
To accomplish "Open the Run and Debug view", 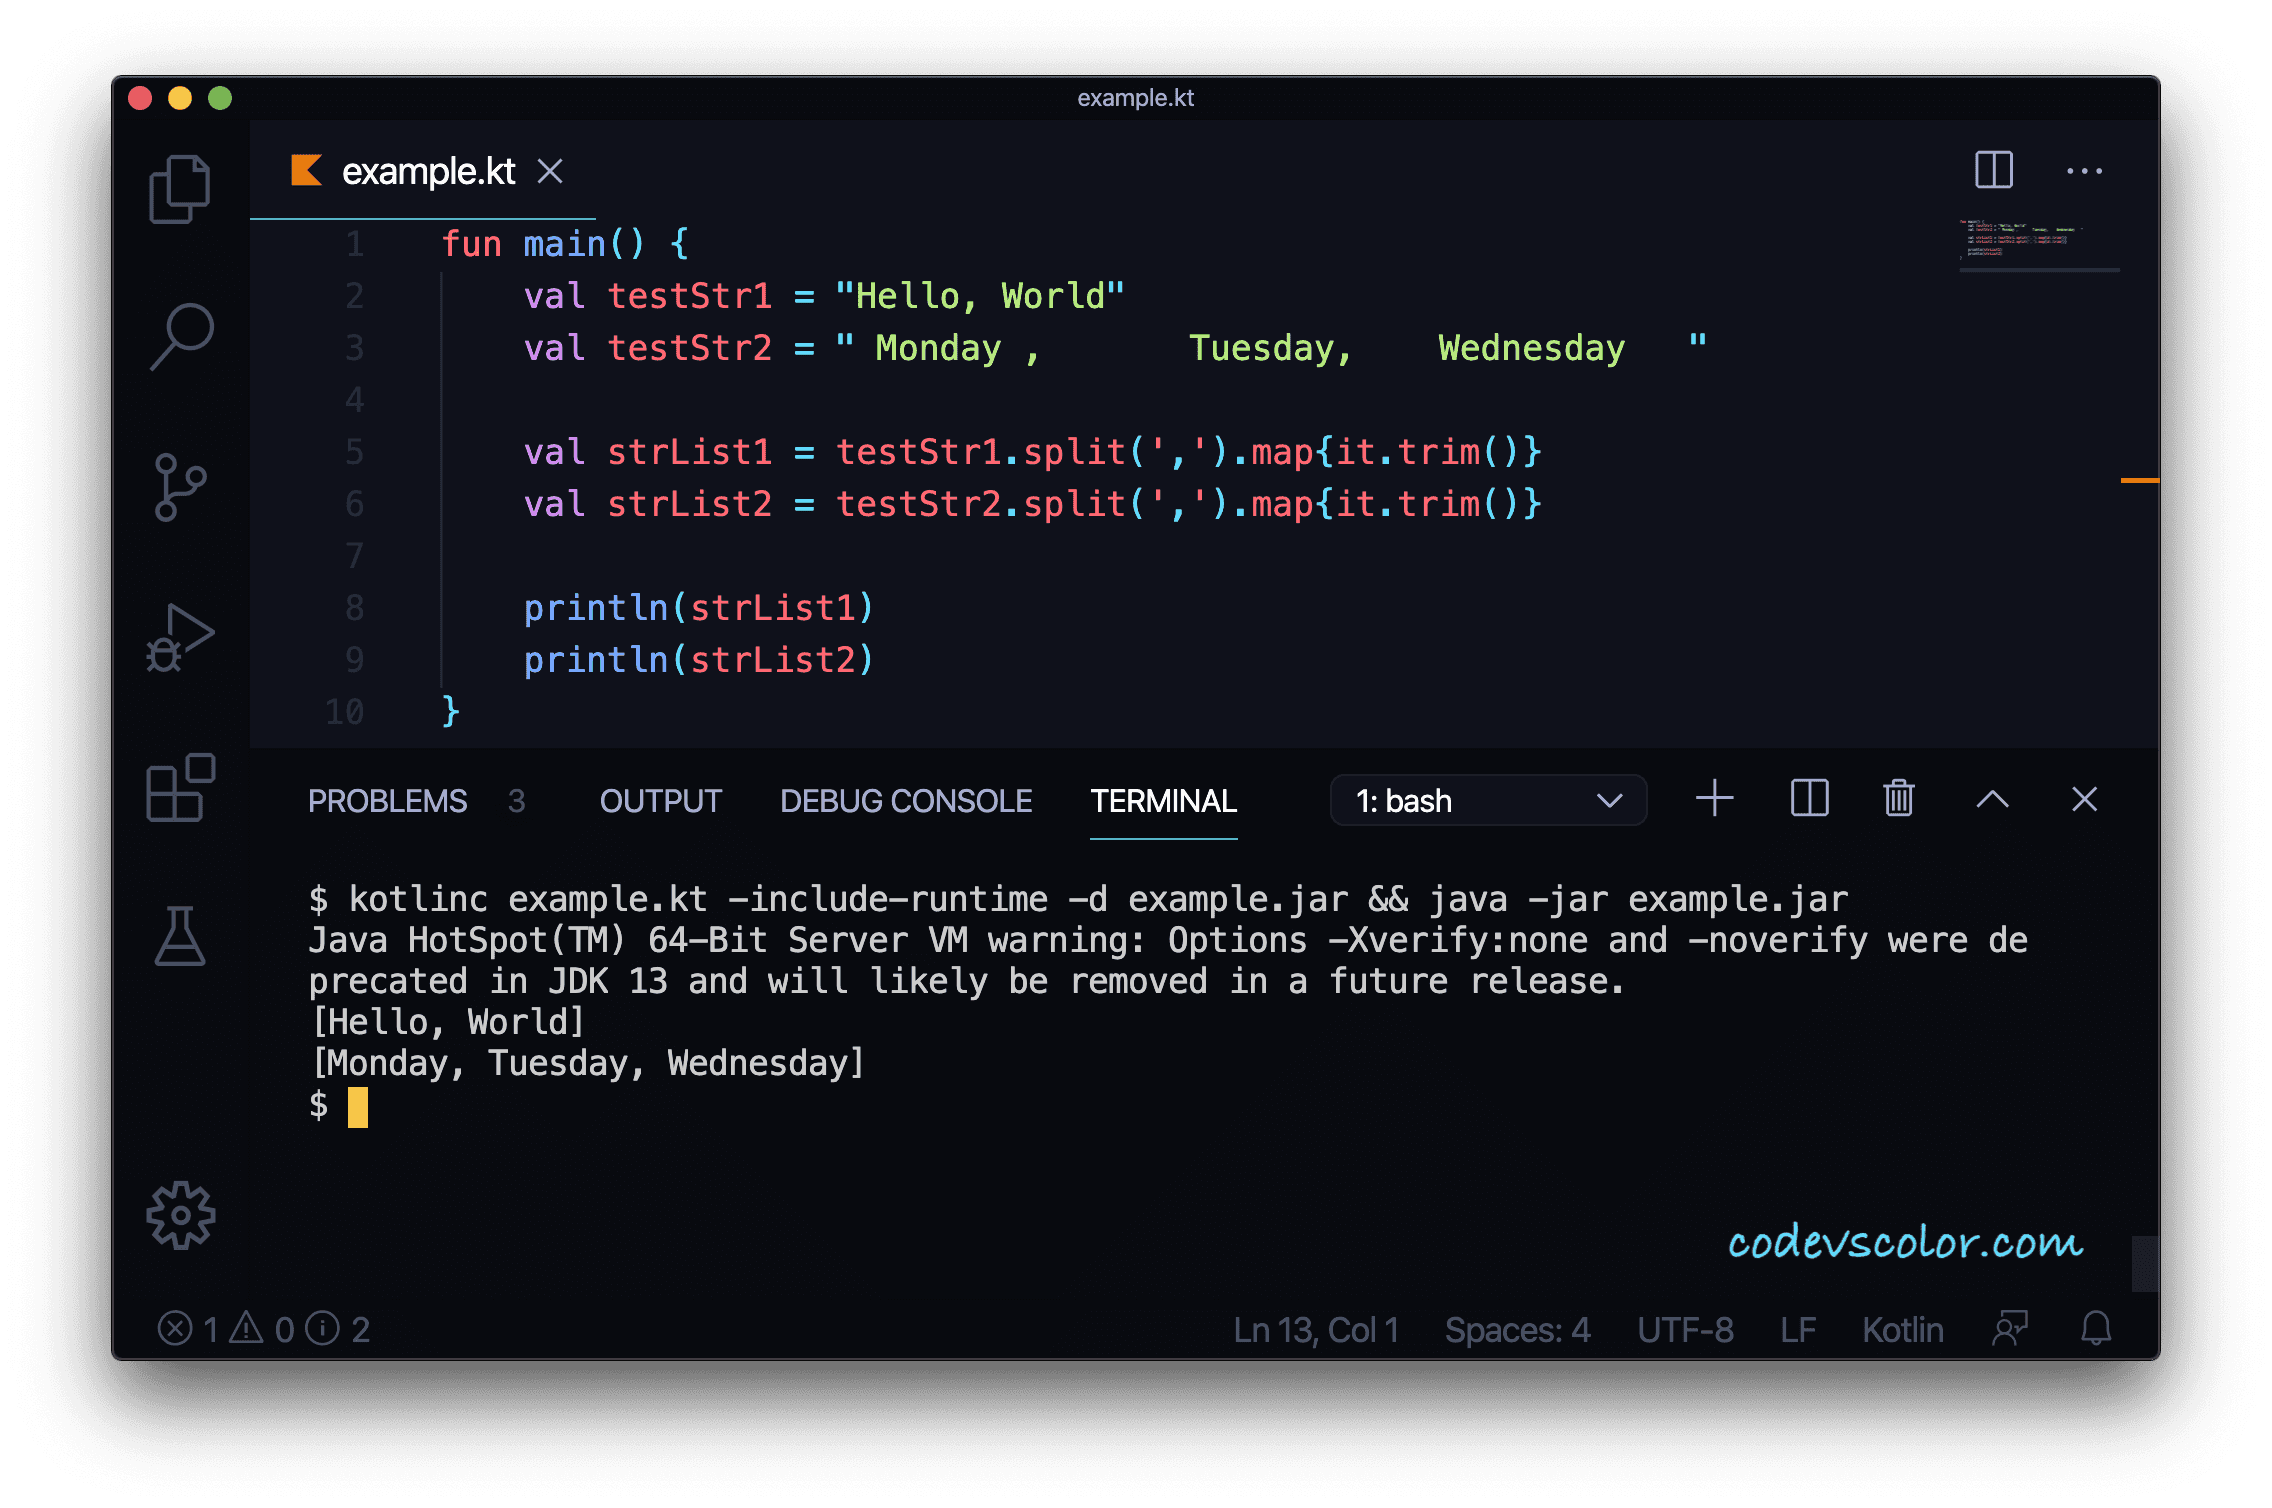I will (180, 637).
